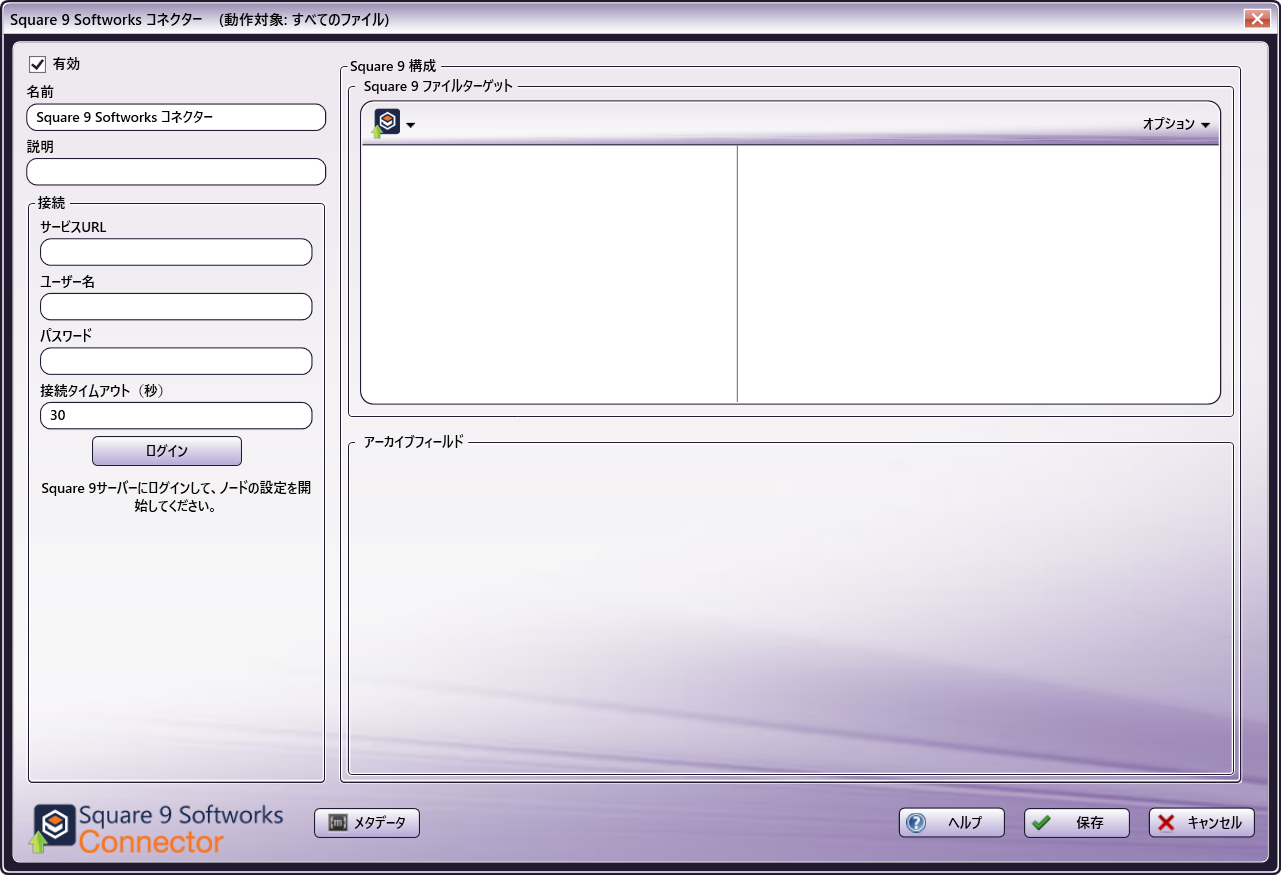Close the connector dialog window
Viewport: 1281px width, 875px height.
1258,19
